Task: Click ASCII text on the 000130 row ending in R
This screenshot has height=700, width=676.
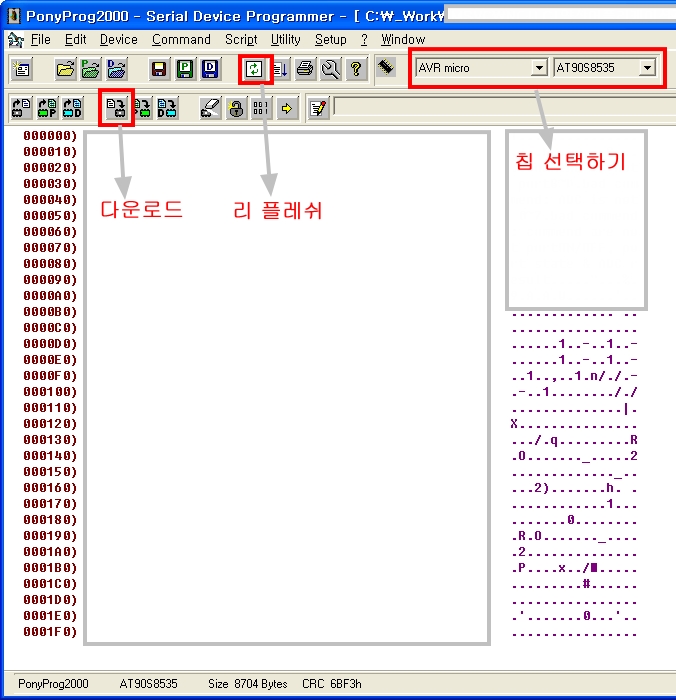Action: click(575, 440)
